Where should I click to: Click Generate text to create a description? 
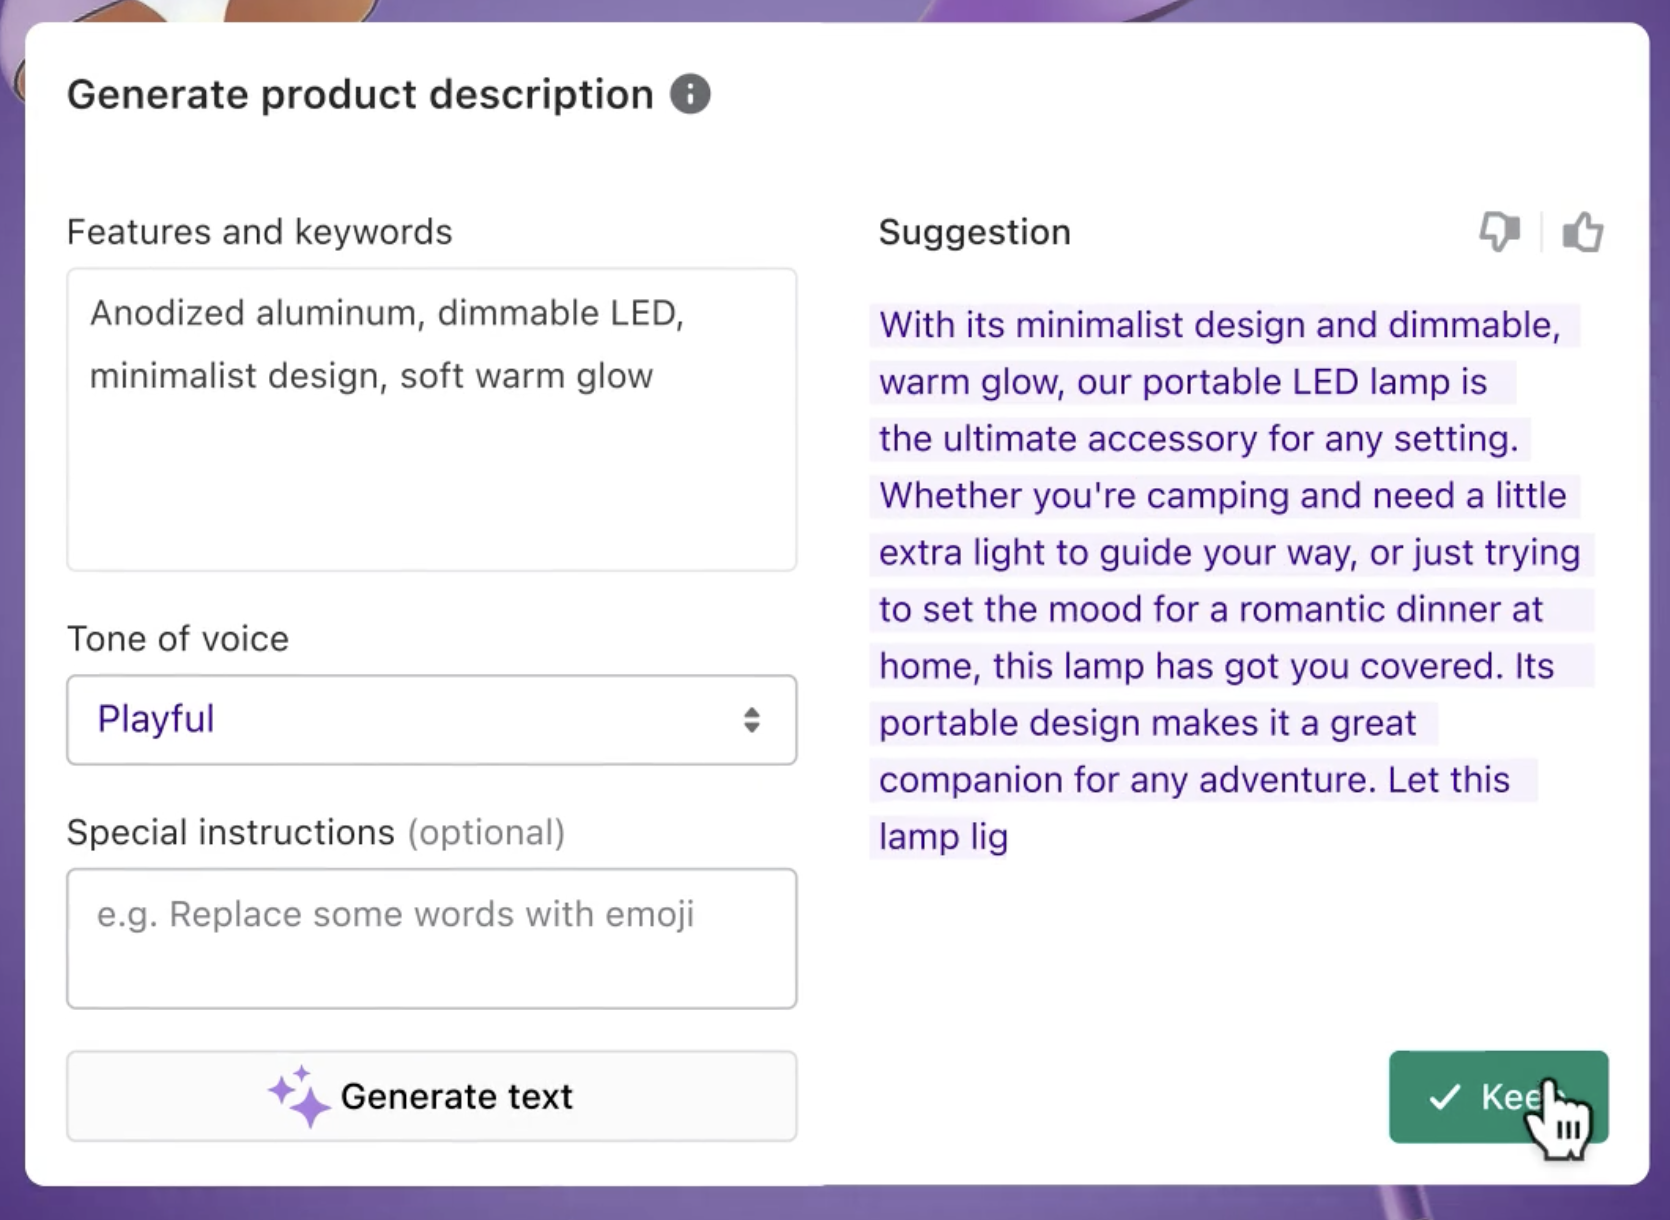(431, 1096)
